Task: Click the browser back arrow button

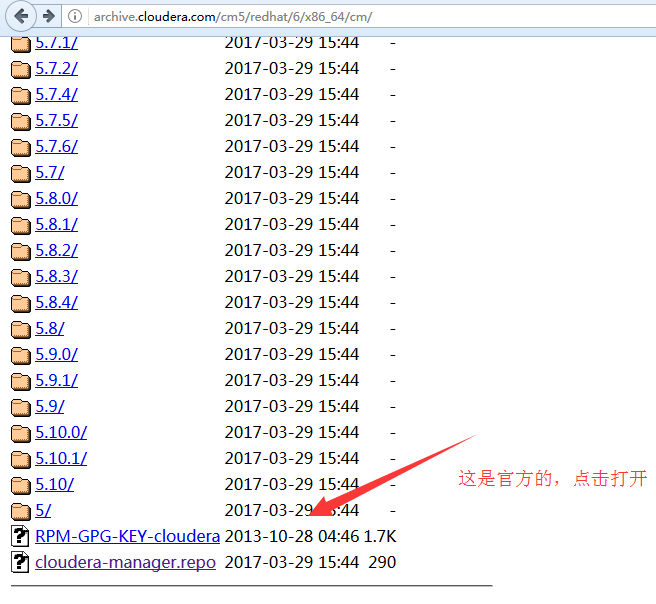Action: [21, 16]
